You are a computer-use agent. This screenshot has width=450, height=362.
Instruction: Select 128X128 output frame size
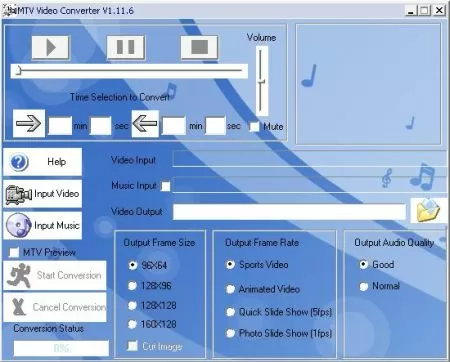[132, 305]
